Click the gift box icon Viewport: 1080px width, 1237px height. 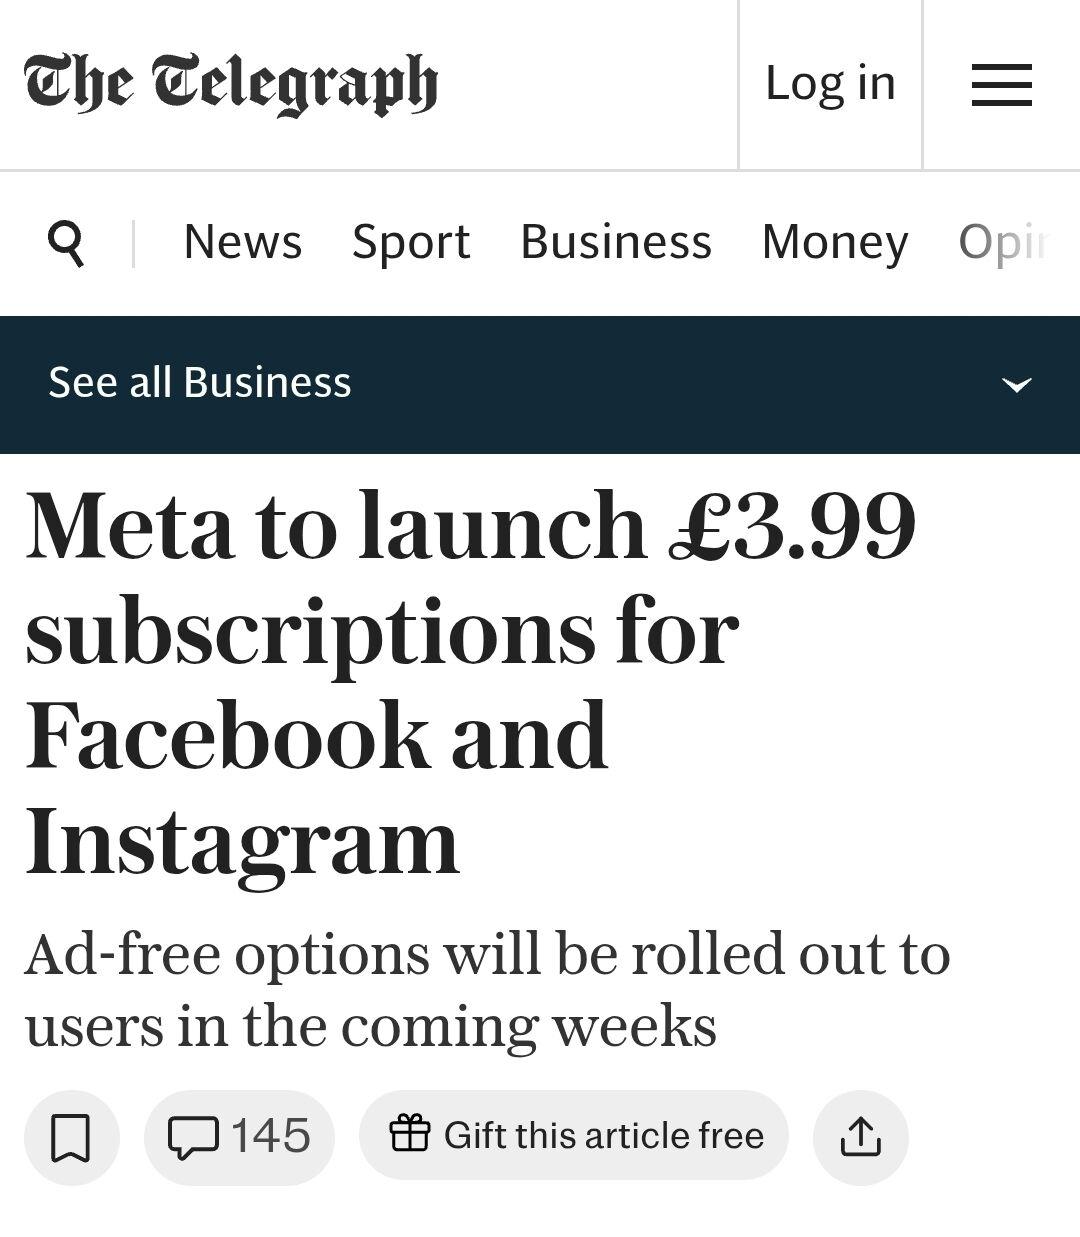tap(409, 1134)
